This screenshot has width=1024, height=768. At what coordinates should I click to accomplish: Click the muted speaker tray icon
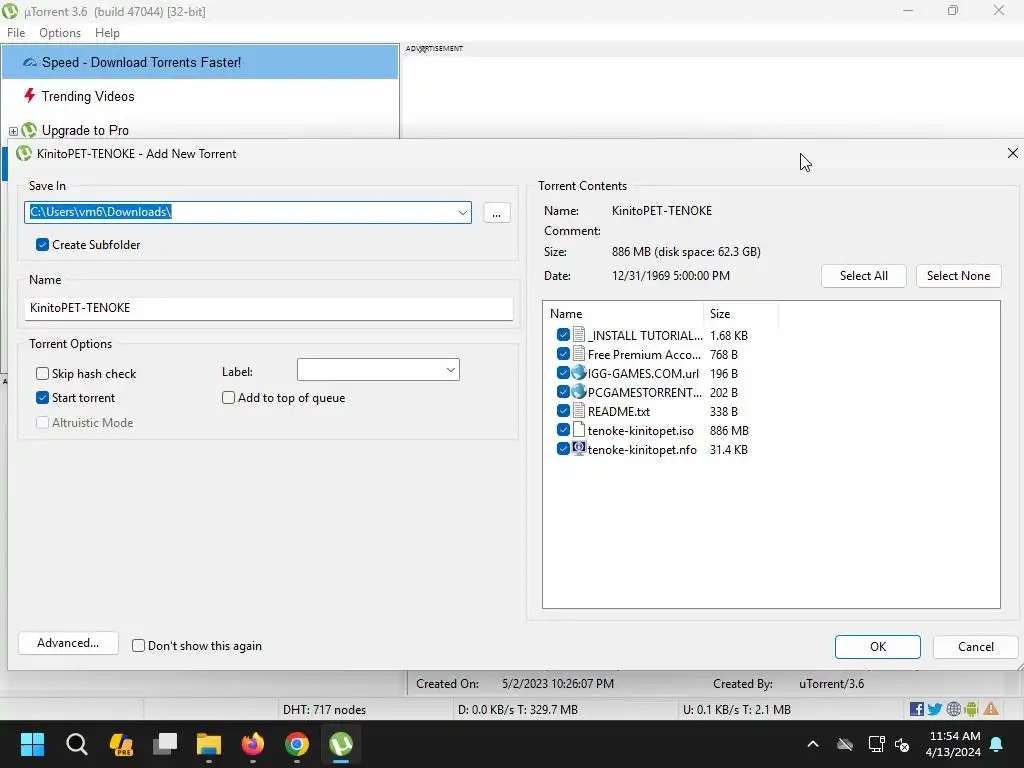tap(903, 744)
